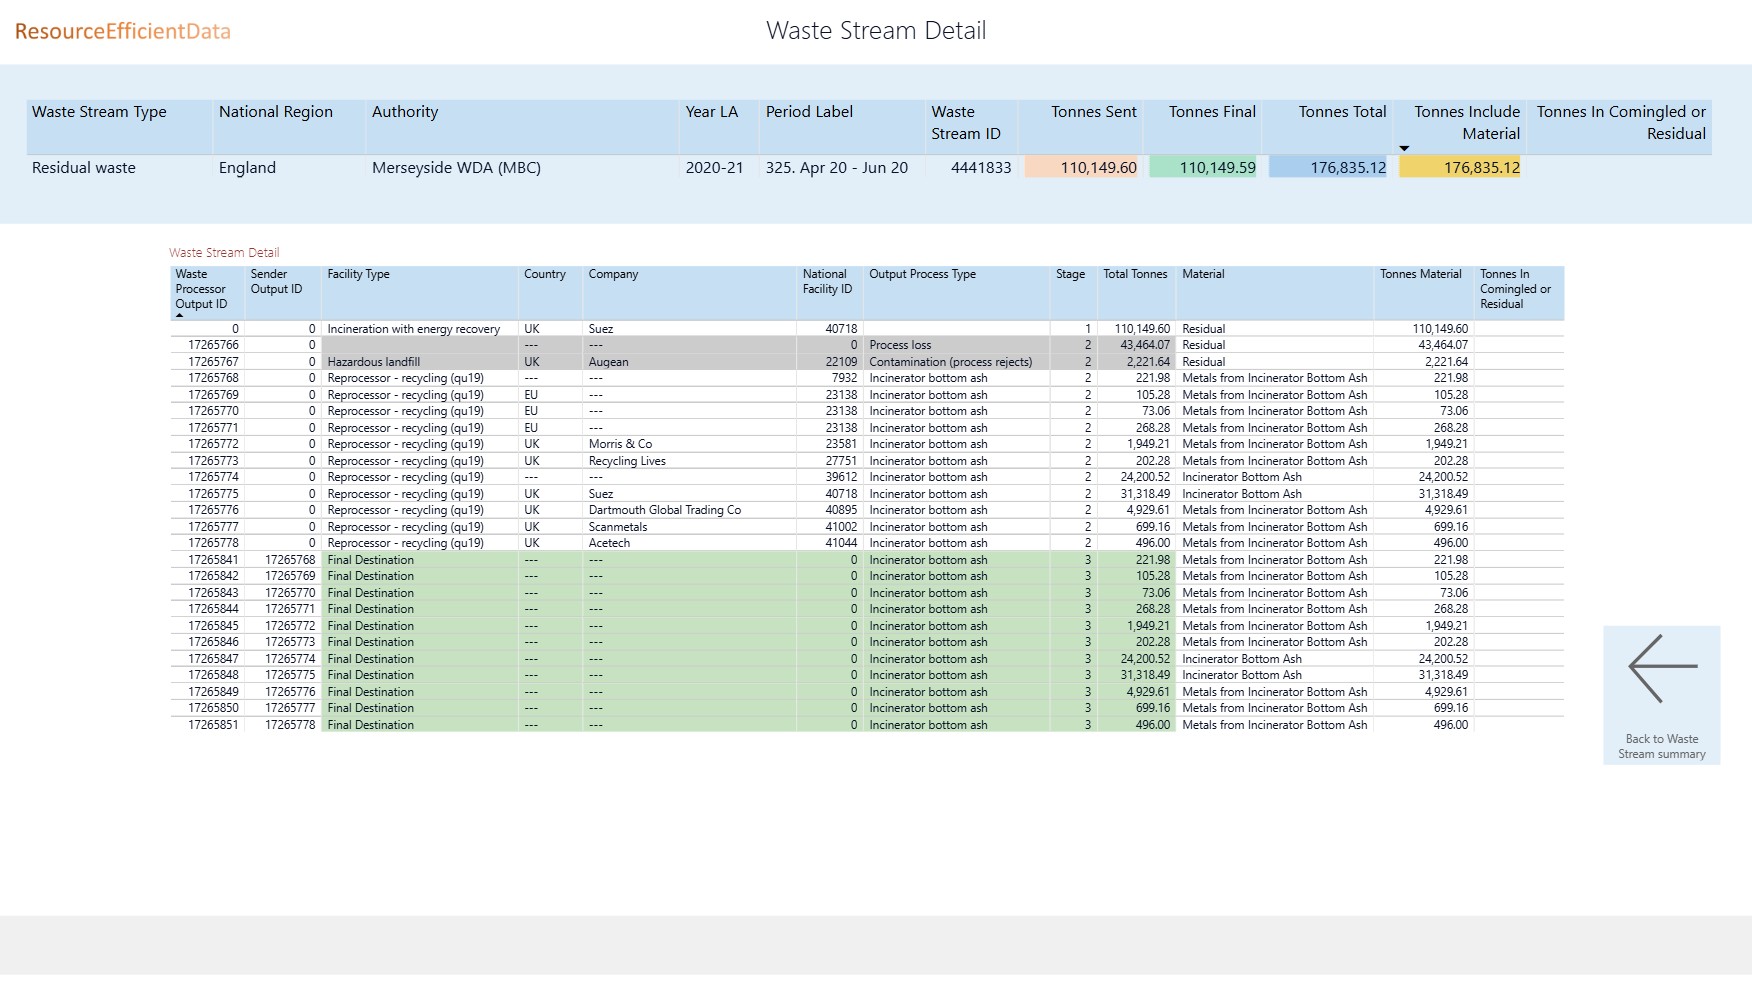
Task: Click the back arrow icon
Action: [x=1662, y=668]
